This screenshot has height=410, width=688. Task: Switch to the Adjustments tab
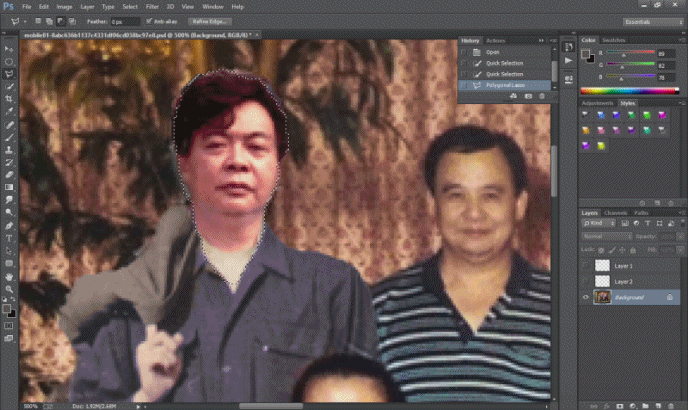click(597, 103)
